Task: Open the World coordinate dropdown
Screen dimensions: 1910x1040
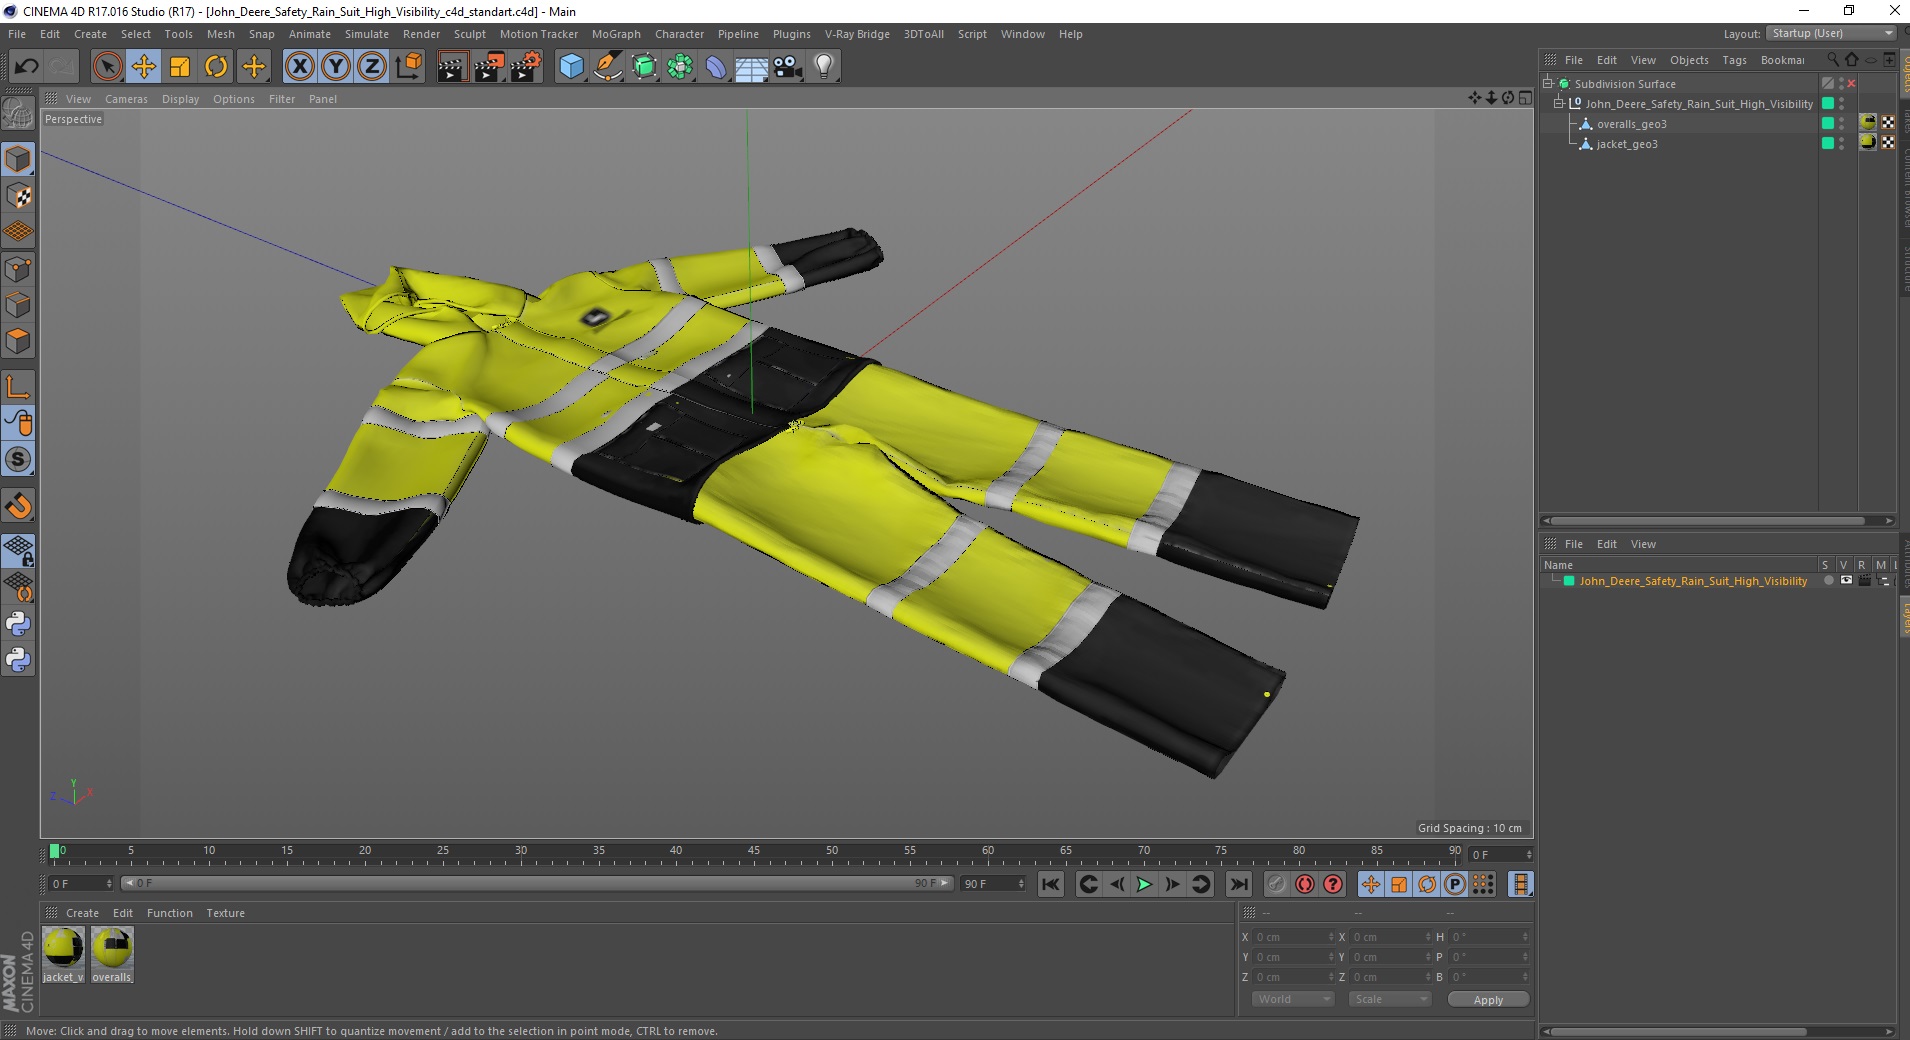Action: (1293, 999)
